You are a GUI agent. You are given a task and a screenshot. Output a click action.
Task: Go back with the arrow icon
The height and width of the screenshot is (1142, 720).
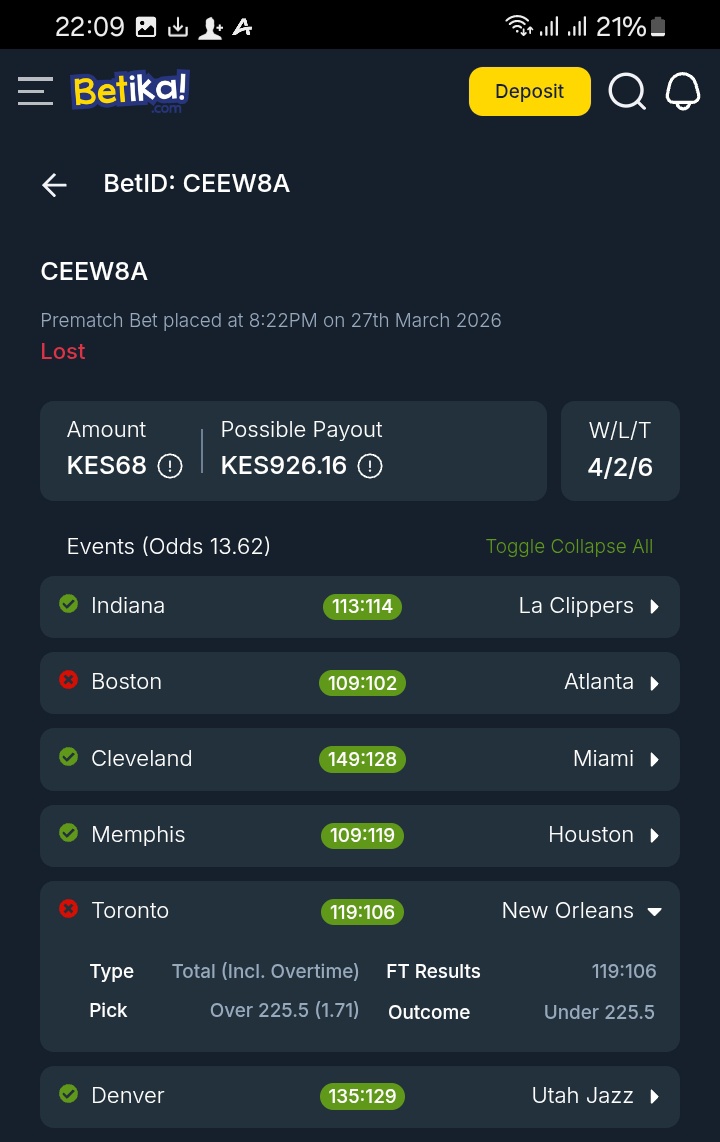pyautogui.click(x=54, y=184)
